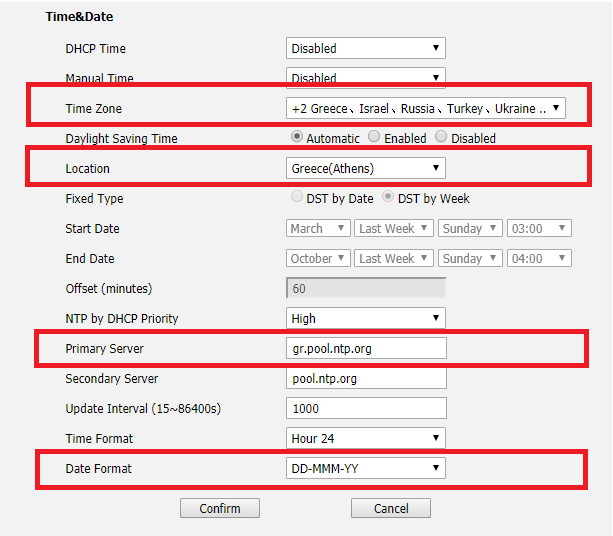Select Disabled Daylight Saving Time option
613x536 pixels.
[x=443, y=138]
